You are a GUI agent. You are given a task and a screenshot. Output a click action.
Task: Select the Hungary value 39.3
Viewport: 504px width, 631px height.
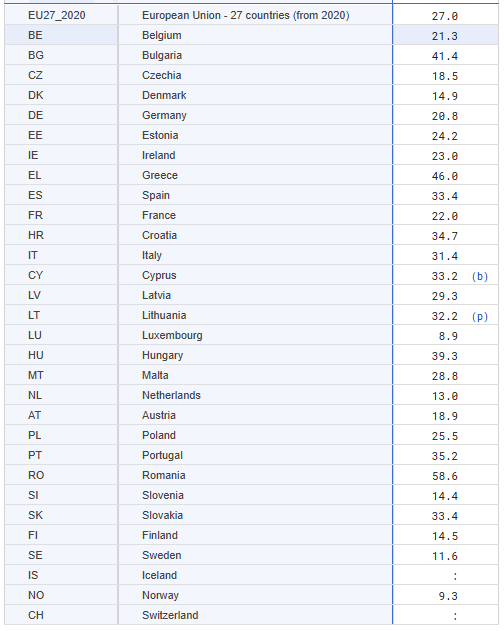(x=445, y=357)
